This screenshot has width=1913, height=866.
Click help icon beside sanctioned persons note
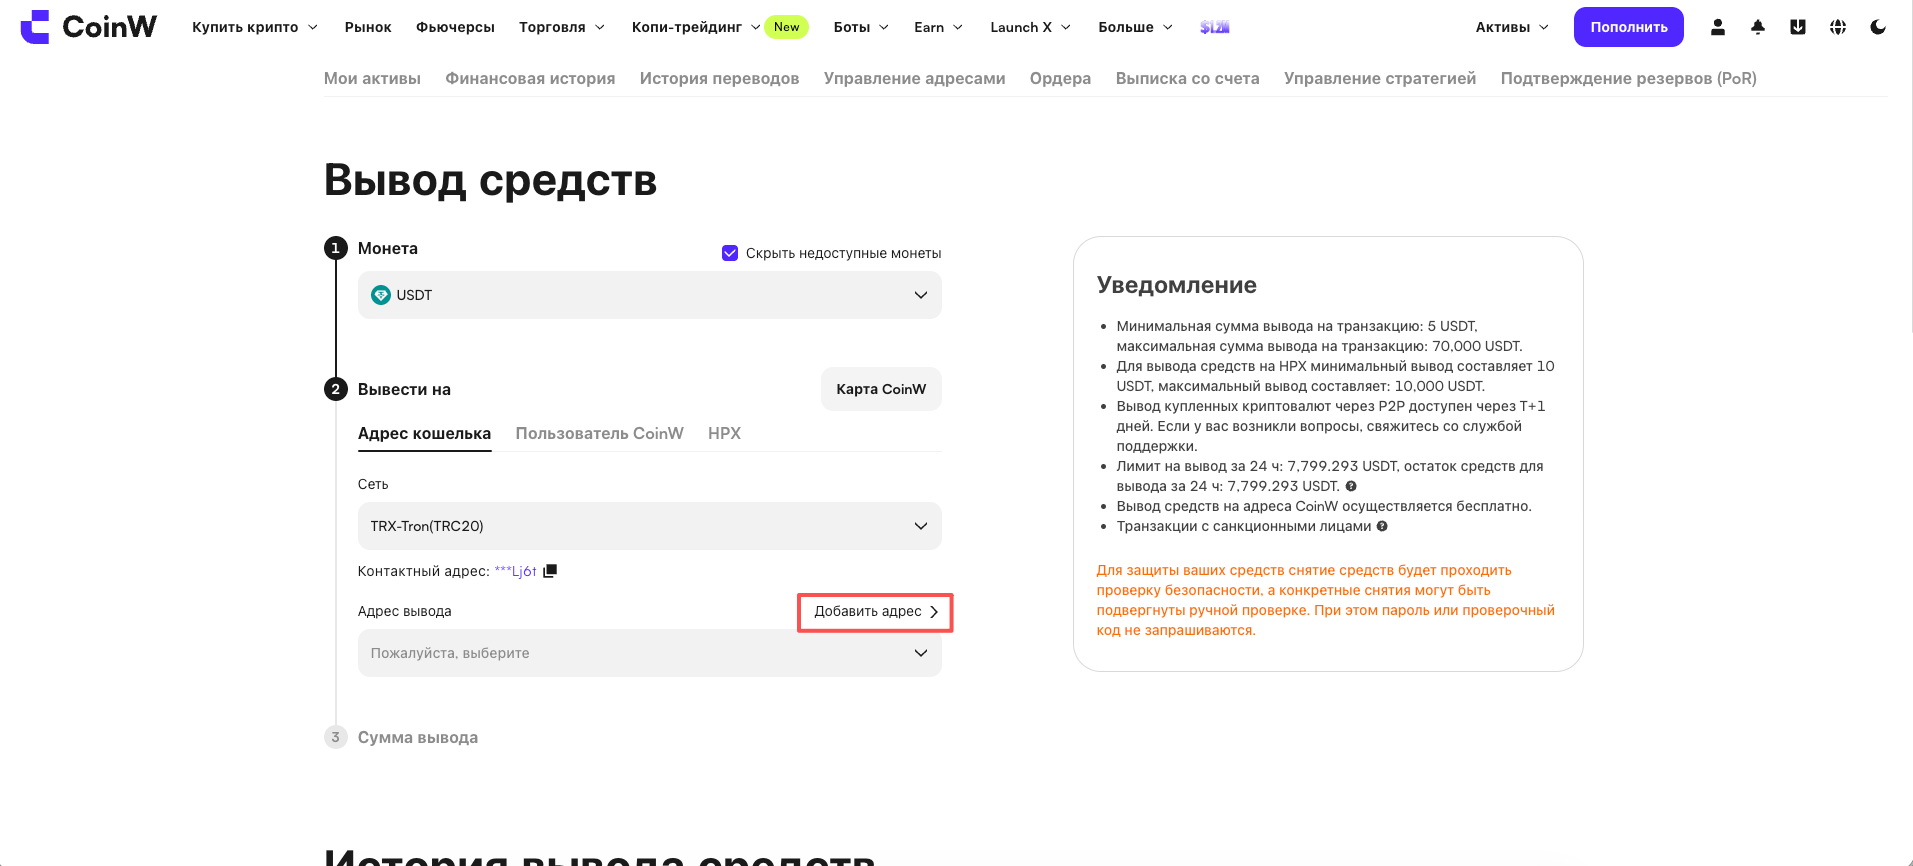click(x=1382, y=526)
